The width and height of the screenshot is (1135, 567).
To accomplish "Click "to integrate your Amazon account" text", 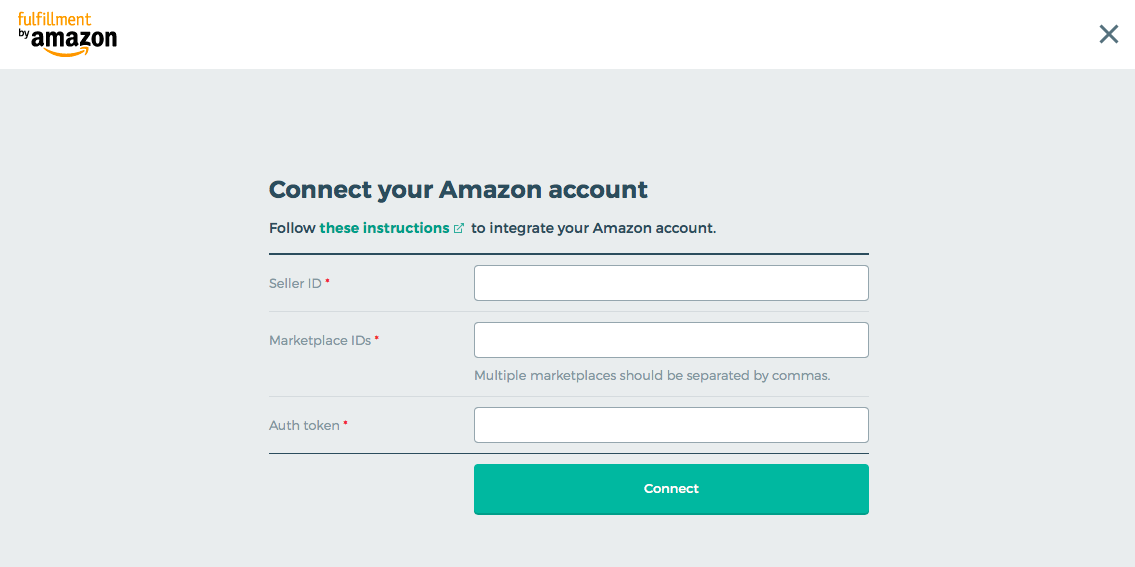I will point(593,228).
